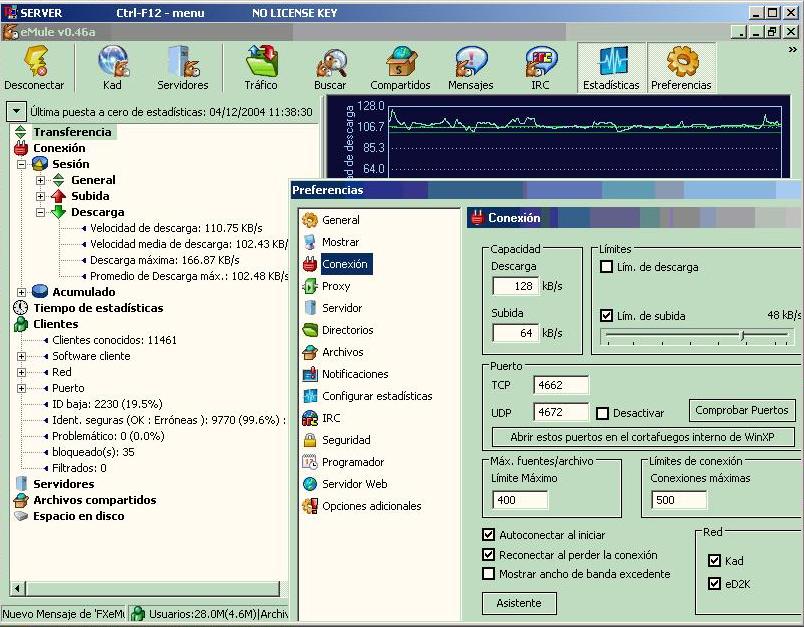Click the TCP port field
This screenshot has width=804, height=627.
[x=561, y=385]
